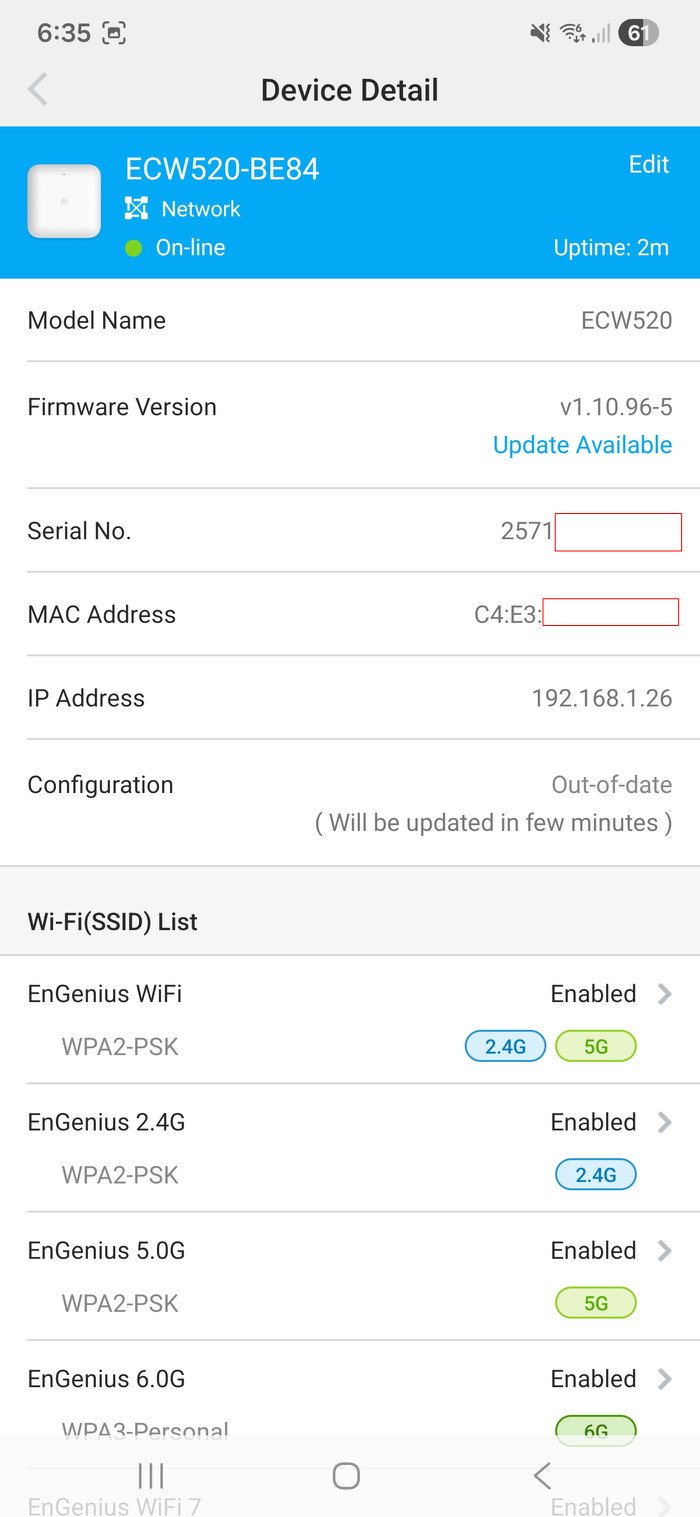Image resolution: width=700 pixels, height=1517 pixels.
Task: Tap the screen recorder status bar icon
Action: pyautogui.click(x=114, y=33)
